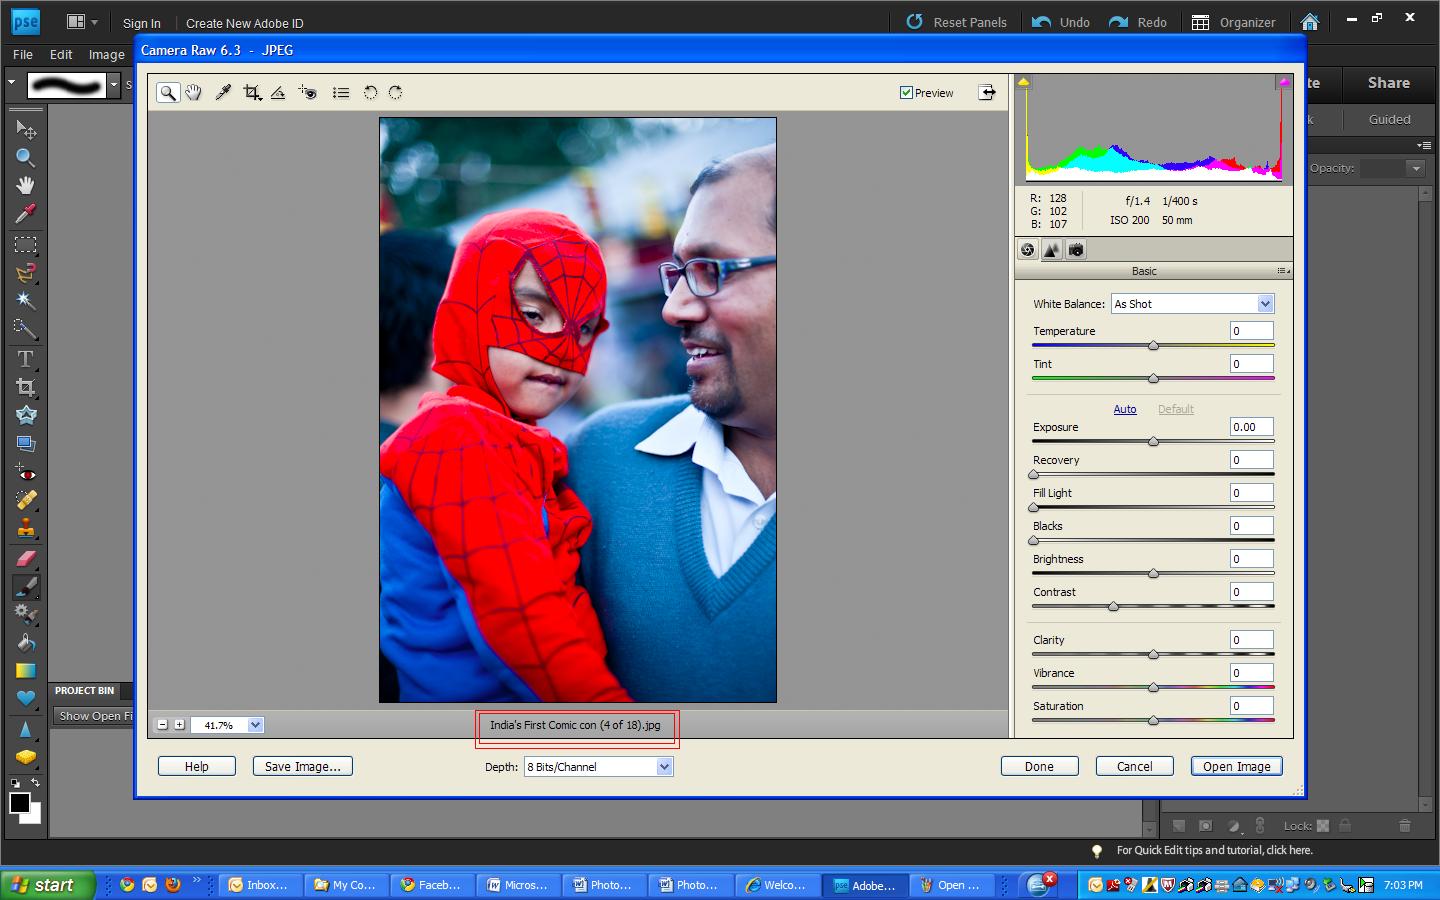
Task: Open the Camera Calibration tab icon
Action: coord(1076,250)
